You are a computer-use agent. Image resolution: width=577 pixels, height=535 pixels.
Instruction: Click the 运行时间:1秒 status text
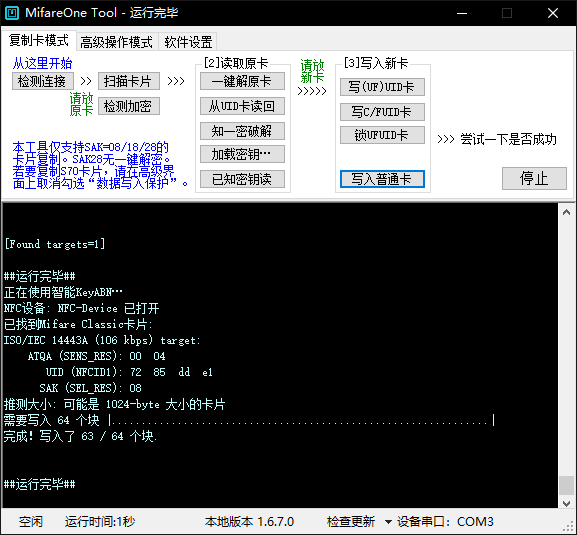(x=100, y=522)
